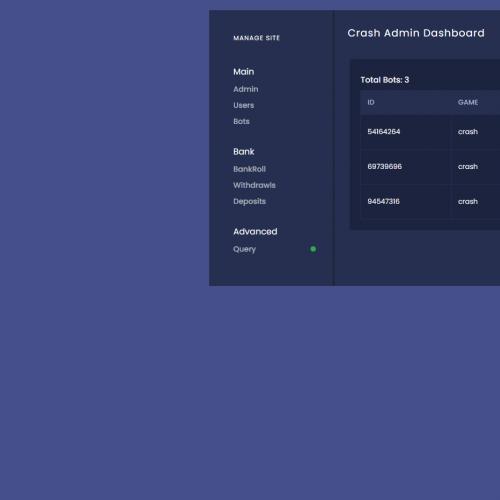This screenshot has height=500, width=500.
Task: Open the Advanced Query tool
Action: point(244,249)
